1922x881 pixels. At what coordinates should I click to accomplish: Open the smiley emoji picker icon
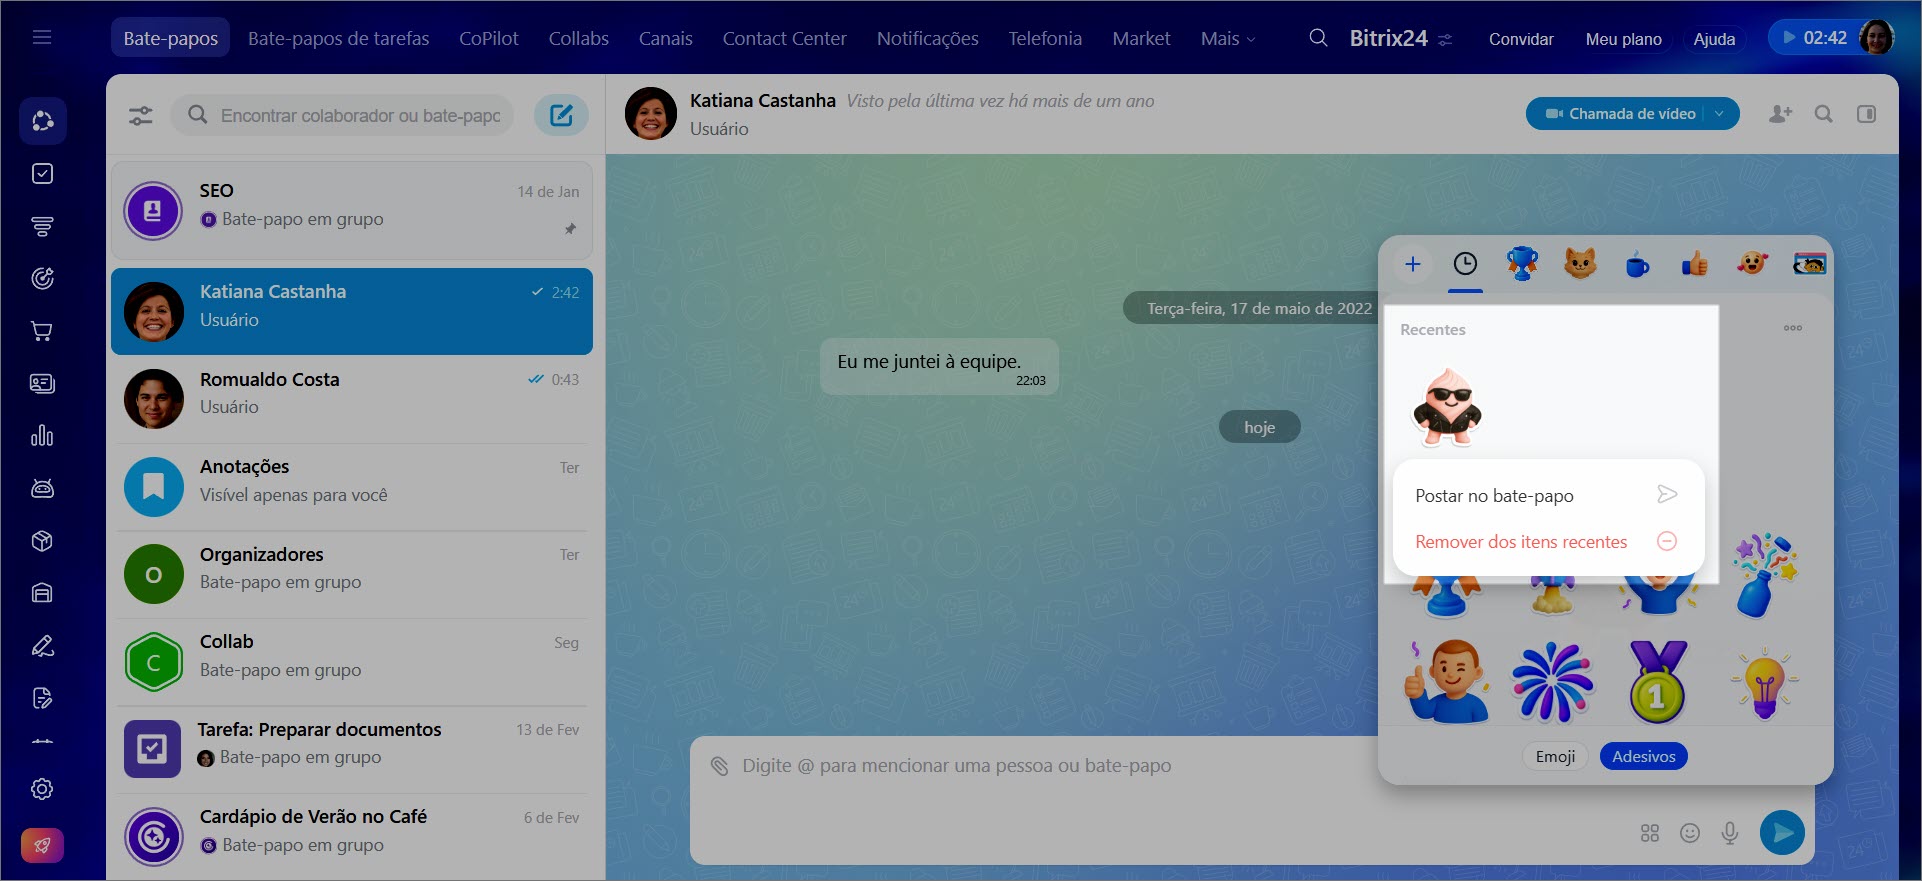pos(1689,833)
